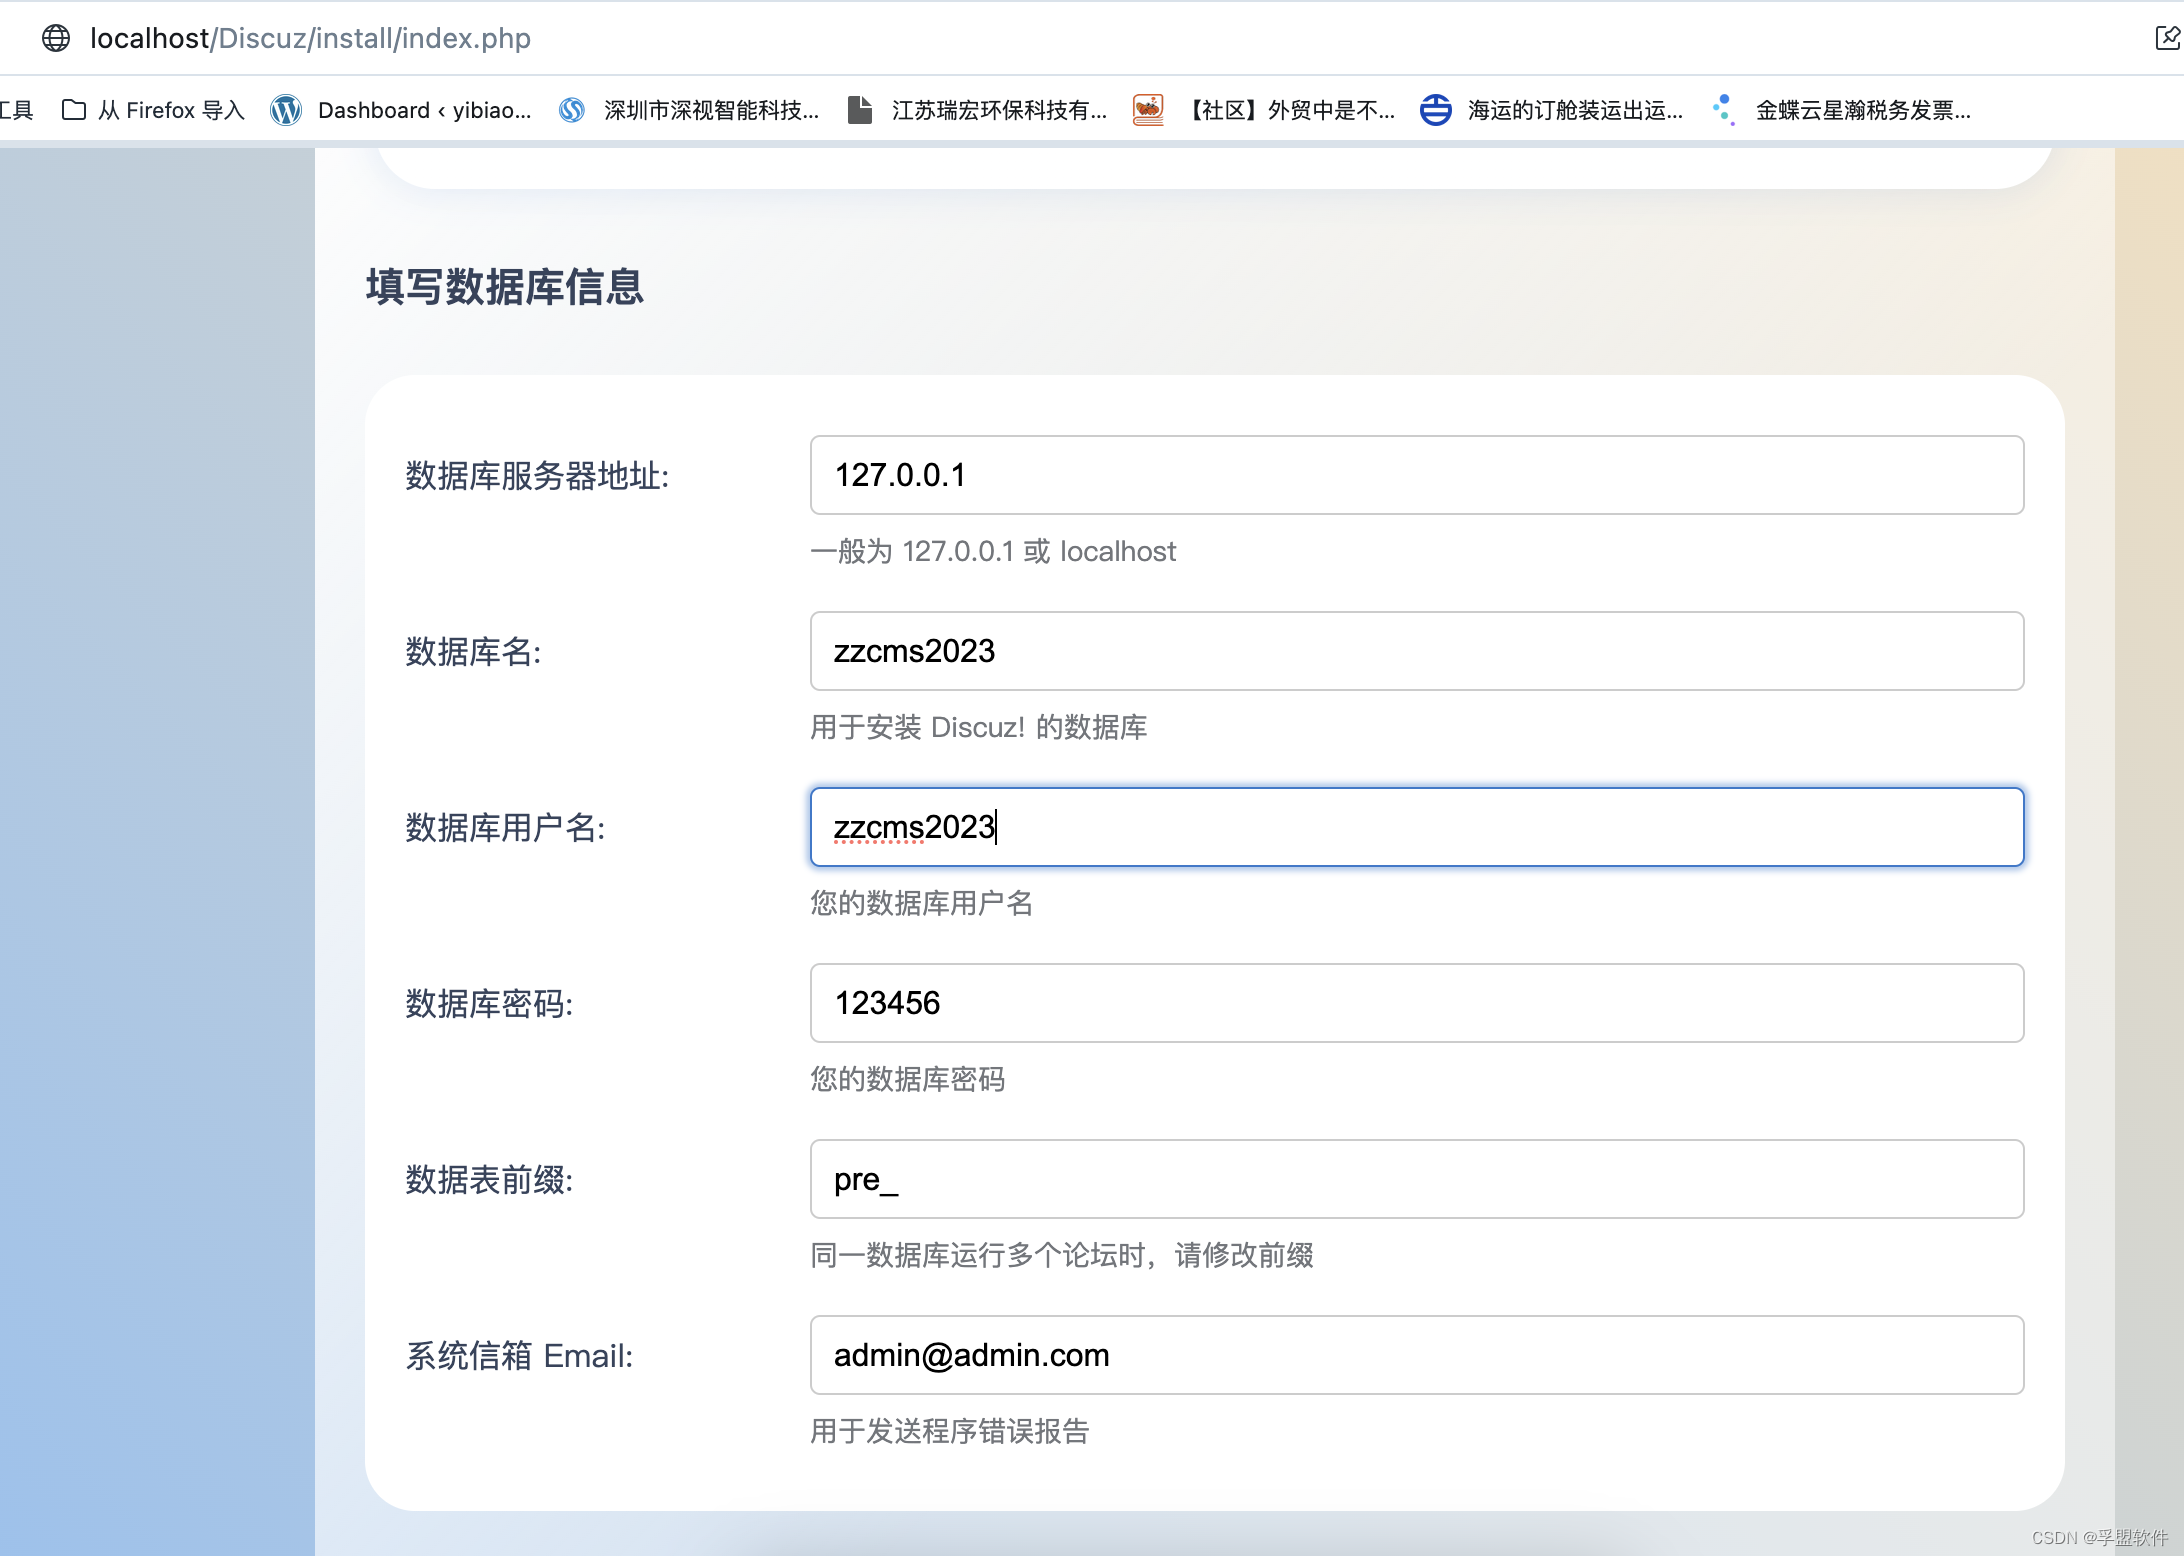This screenshot has width=2184, height=1556.
Task: Click the 填写数据库信息 heading
Action: click(x=504, y=287)
